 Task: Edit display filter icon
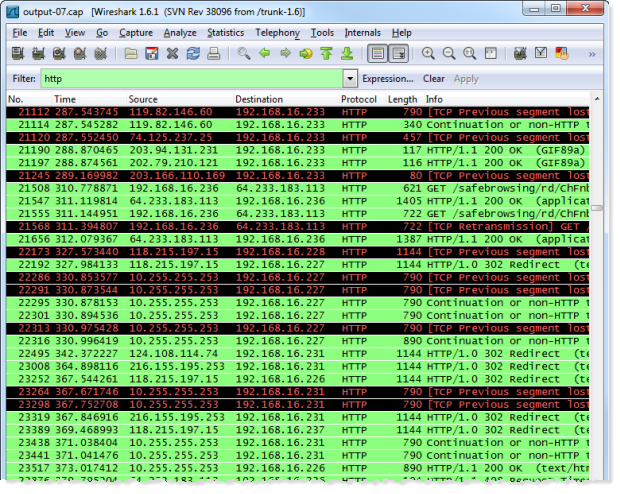pyautogui.click(x=541, y=53)
